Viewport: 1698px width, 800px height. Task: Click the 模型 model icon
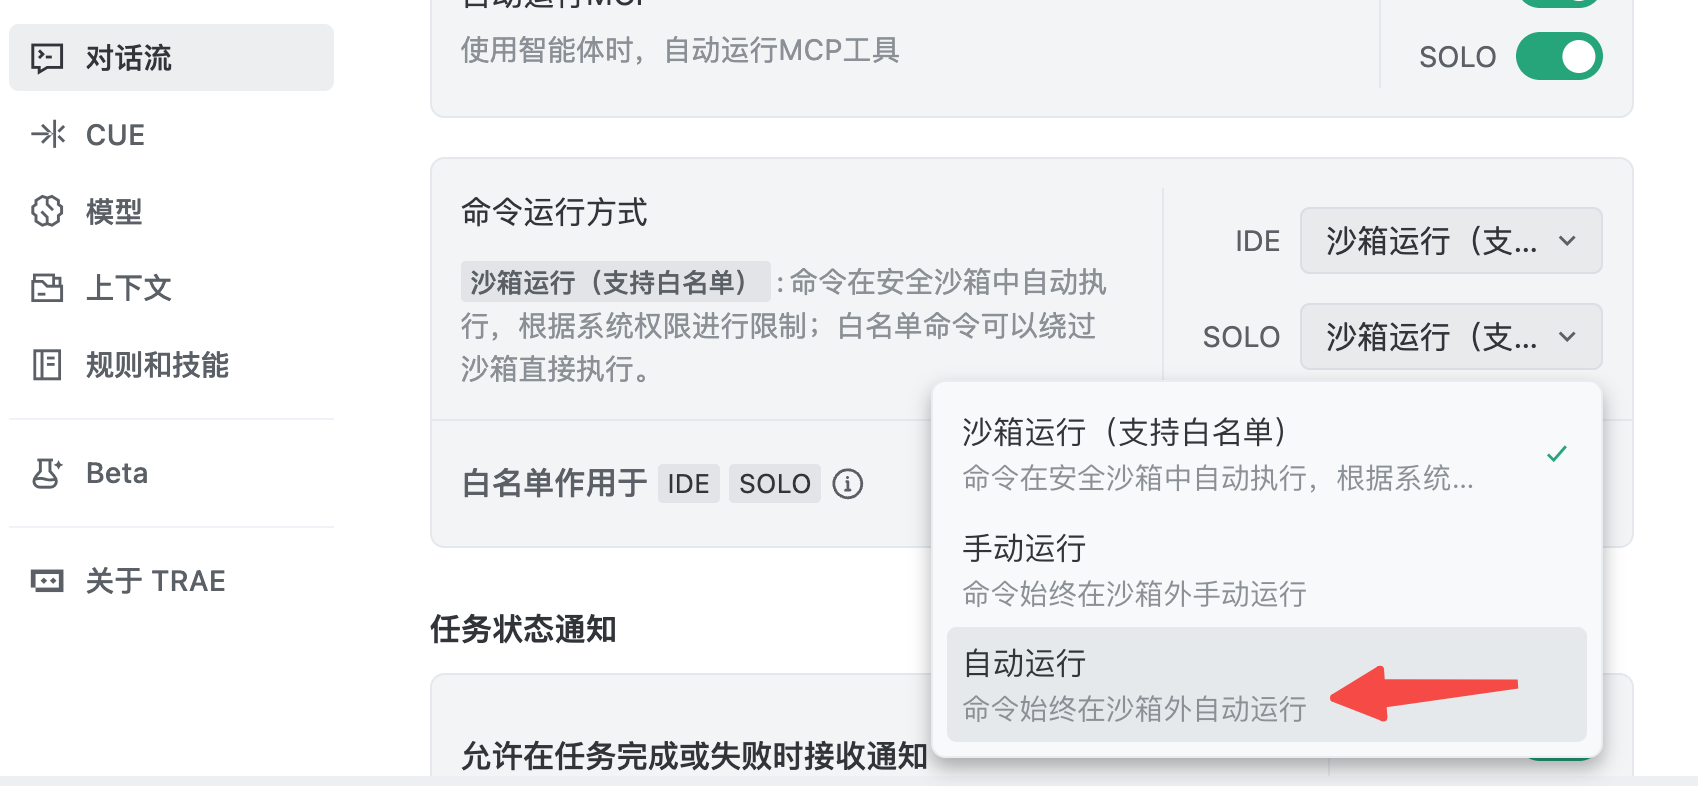pos(47,212)
